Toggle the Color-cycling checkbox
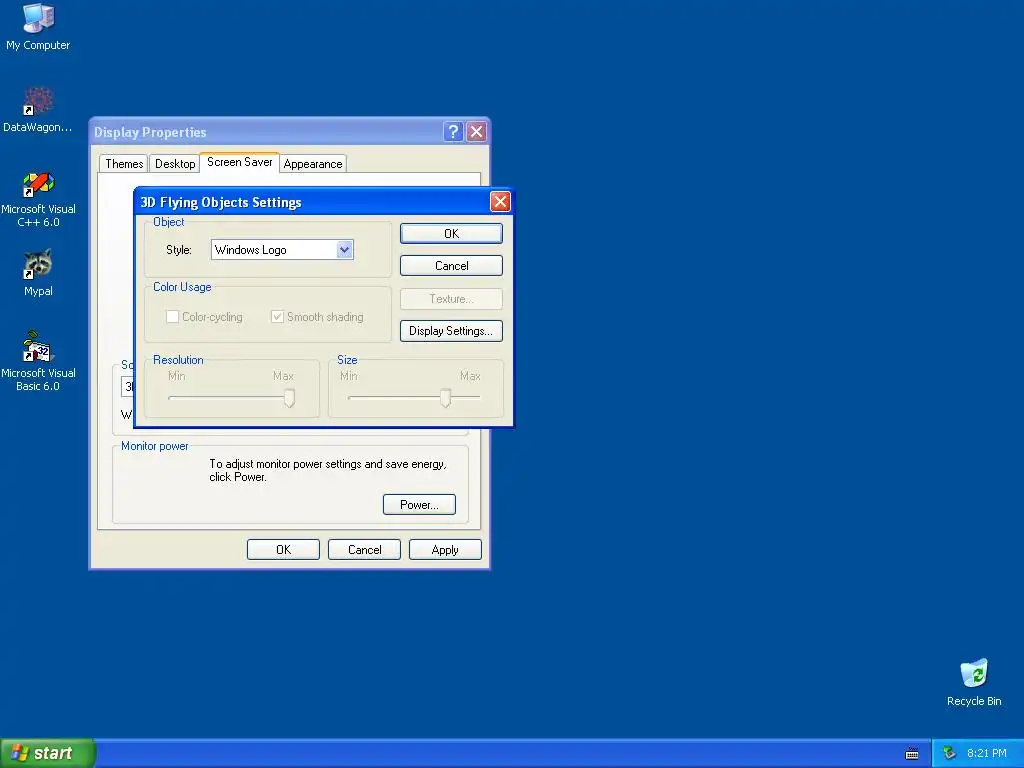Image resolution: width=1024 pixels, height=768 pixels. tap(172, 317)
